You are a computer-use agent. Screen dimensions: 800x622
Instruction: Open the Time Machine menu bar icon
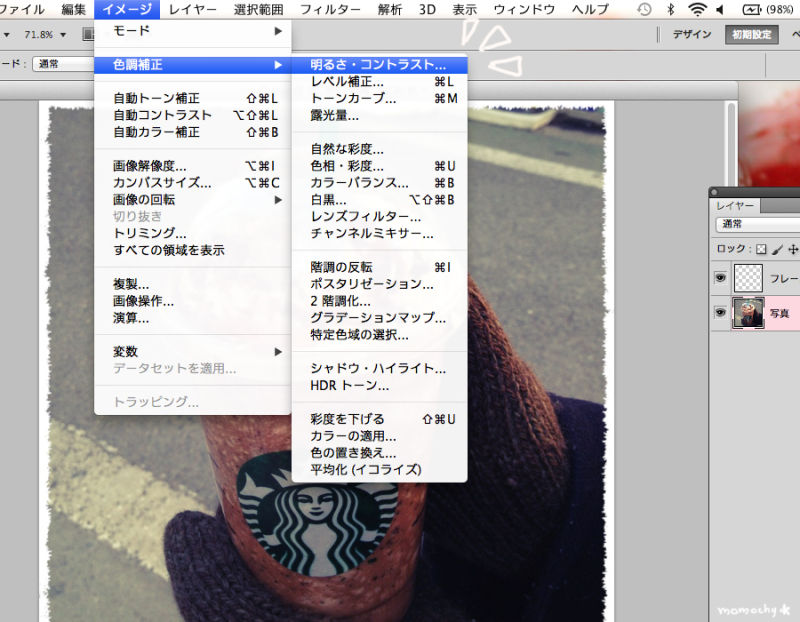click(x=644, y=9)
